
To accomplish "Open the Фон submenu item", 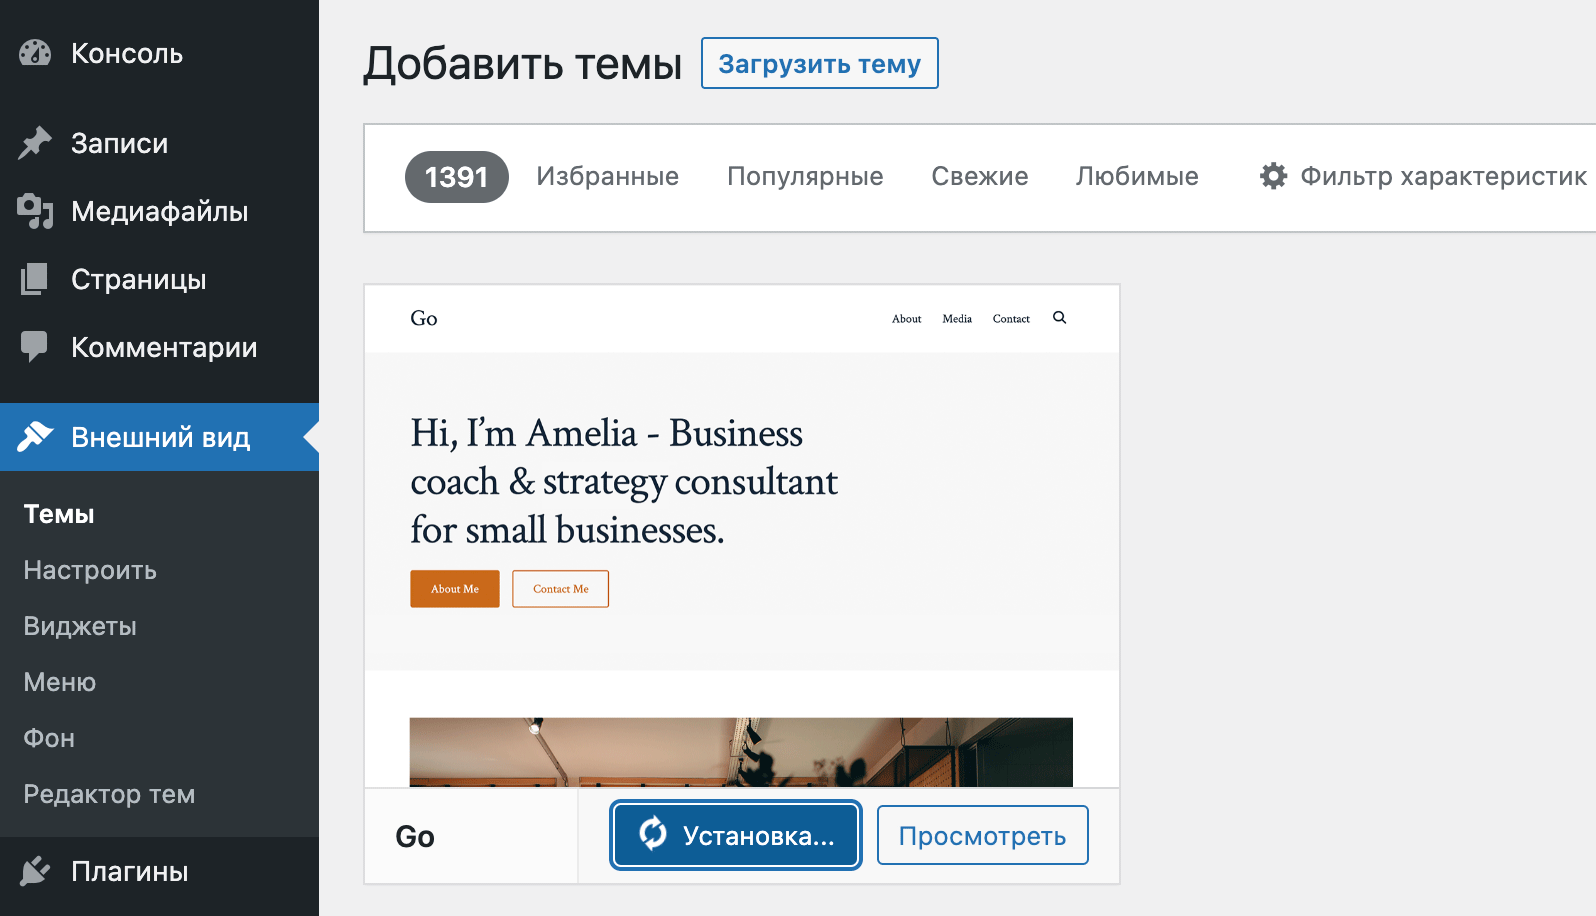I will 49,738.
